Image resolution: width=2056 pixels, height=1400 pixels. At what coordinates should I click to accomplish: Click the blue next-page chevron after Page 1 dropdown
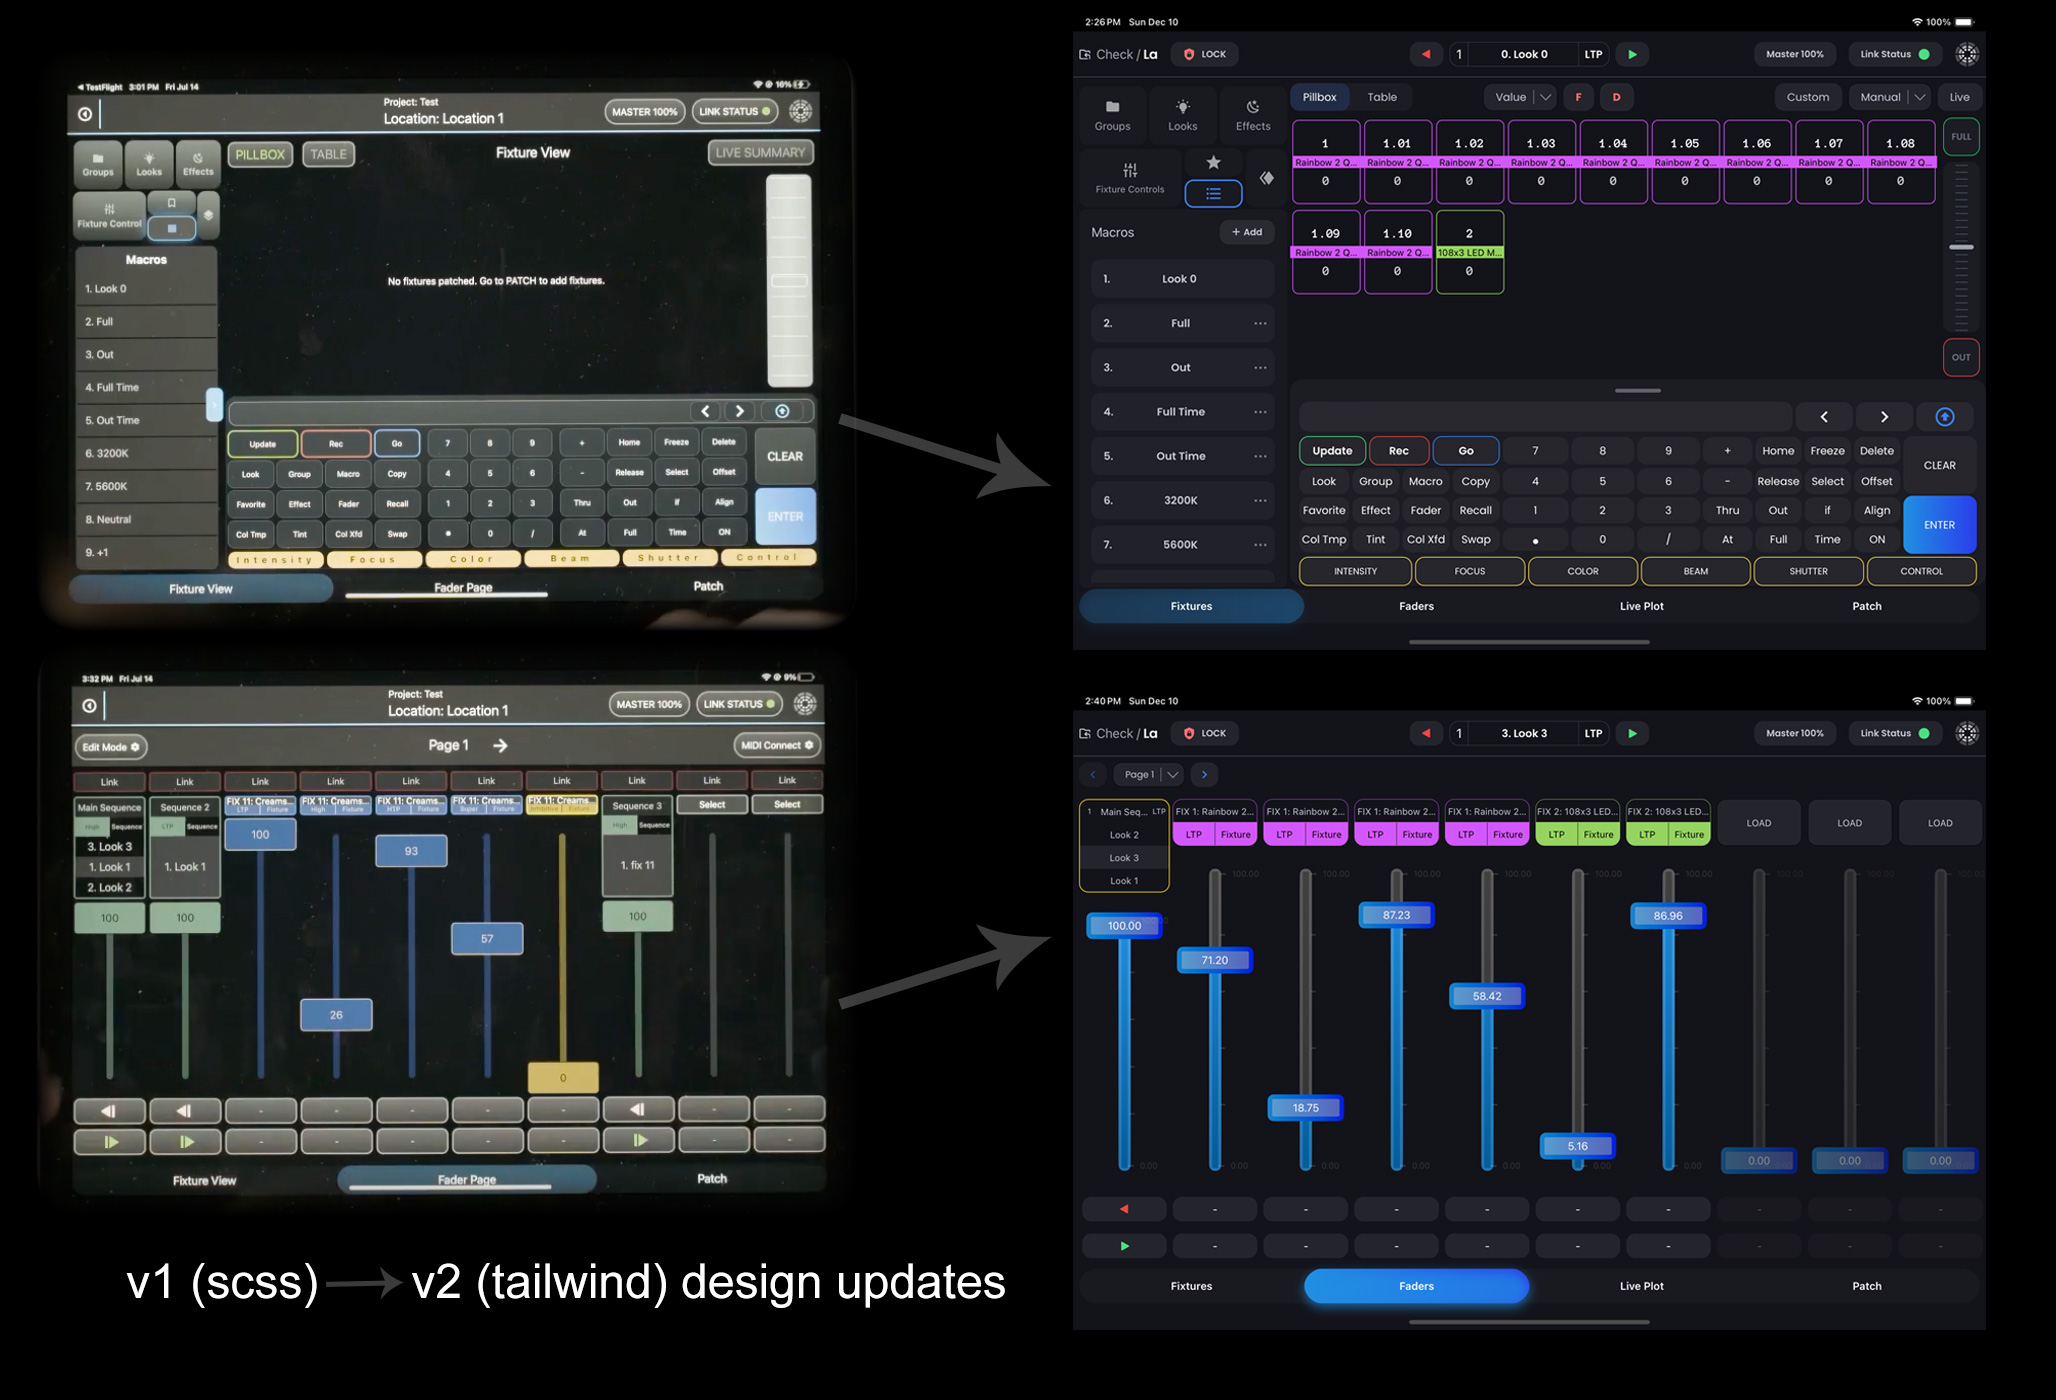tap(1204, 774)
